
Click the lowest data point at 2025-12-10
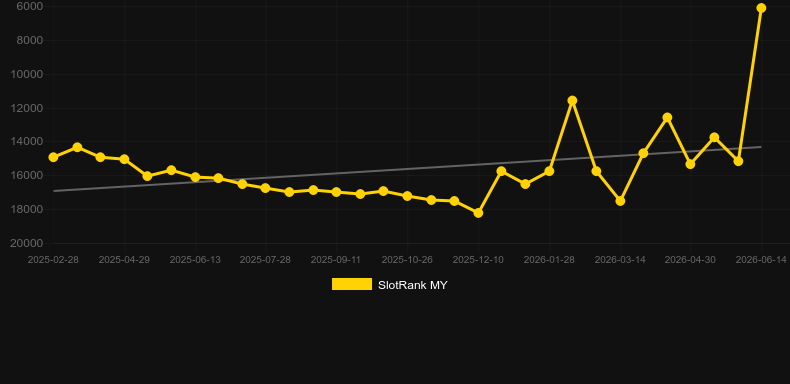[478, 213]
